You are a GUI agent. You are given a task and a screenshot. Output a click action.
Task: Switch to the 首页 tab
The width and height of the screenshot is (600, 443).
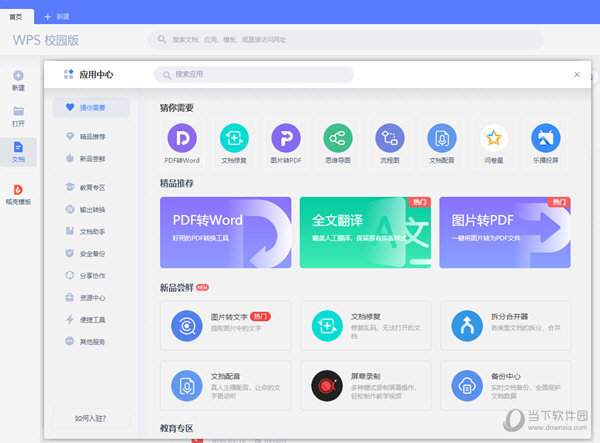tap(16, 17)
